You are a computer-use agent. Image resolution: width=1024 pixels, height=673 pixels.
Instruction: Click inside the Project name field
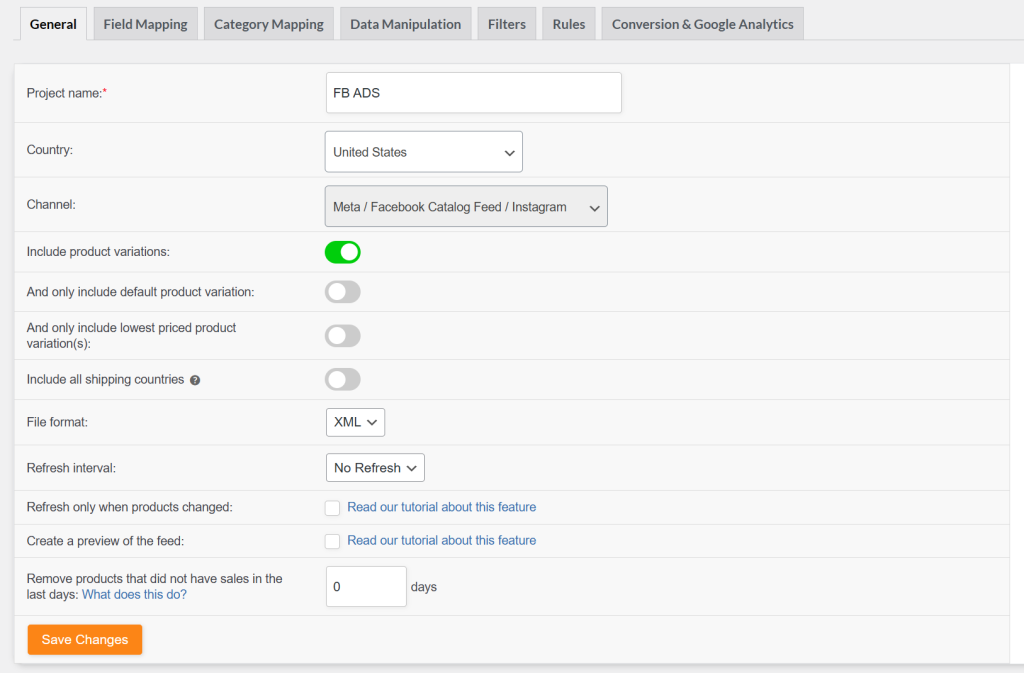click(x=472, y=92)
